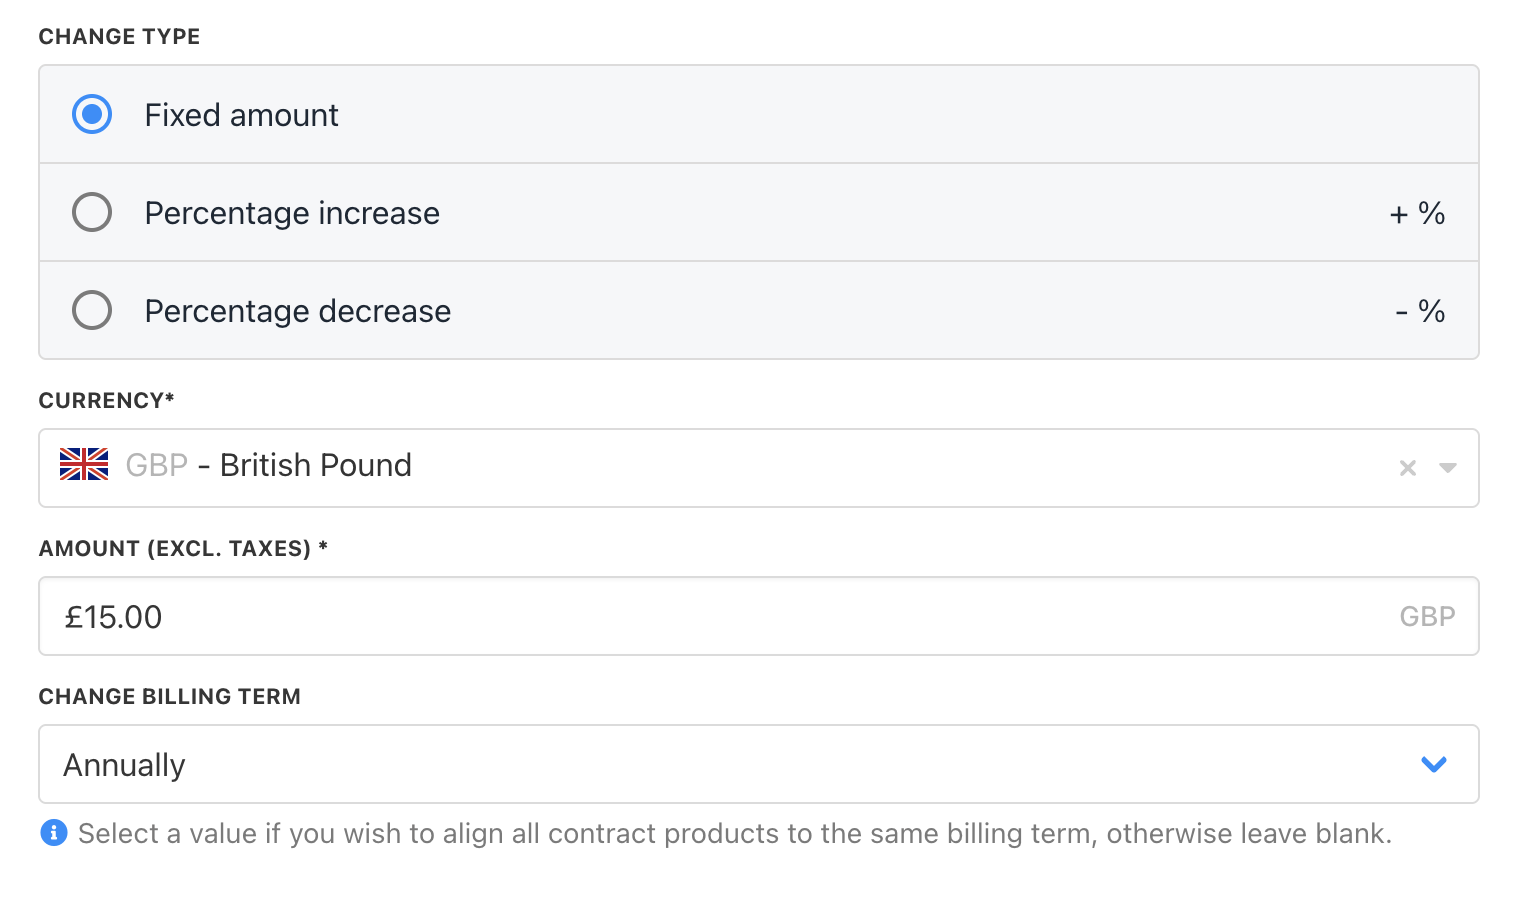Screen dimensions: 1518x902
Task: Open the GBP - British Pound selector
Action: pos(700,467)
